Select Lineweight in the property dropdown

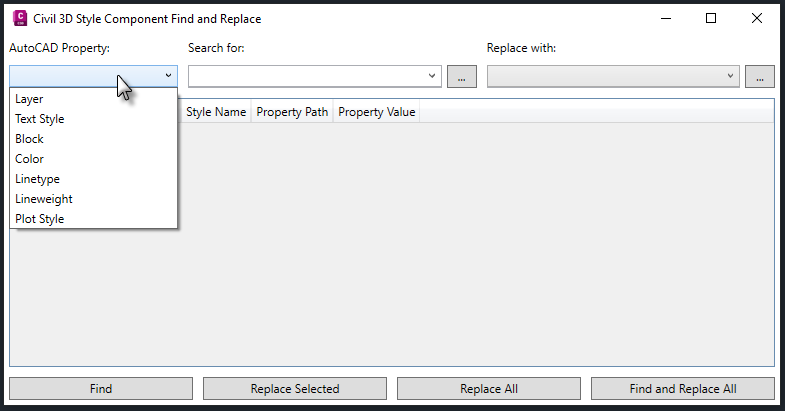point(43,199)
